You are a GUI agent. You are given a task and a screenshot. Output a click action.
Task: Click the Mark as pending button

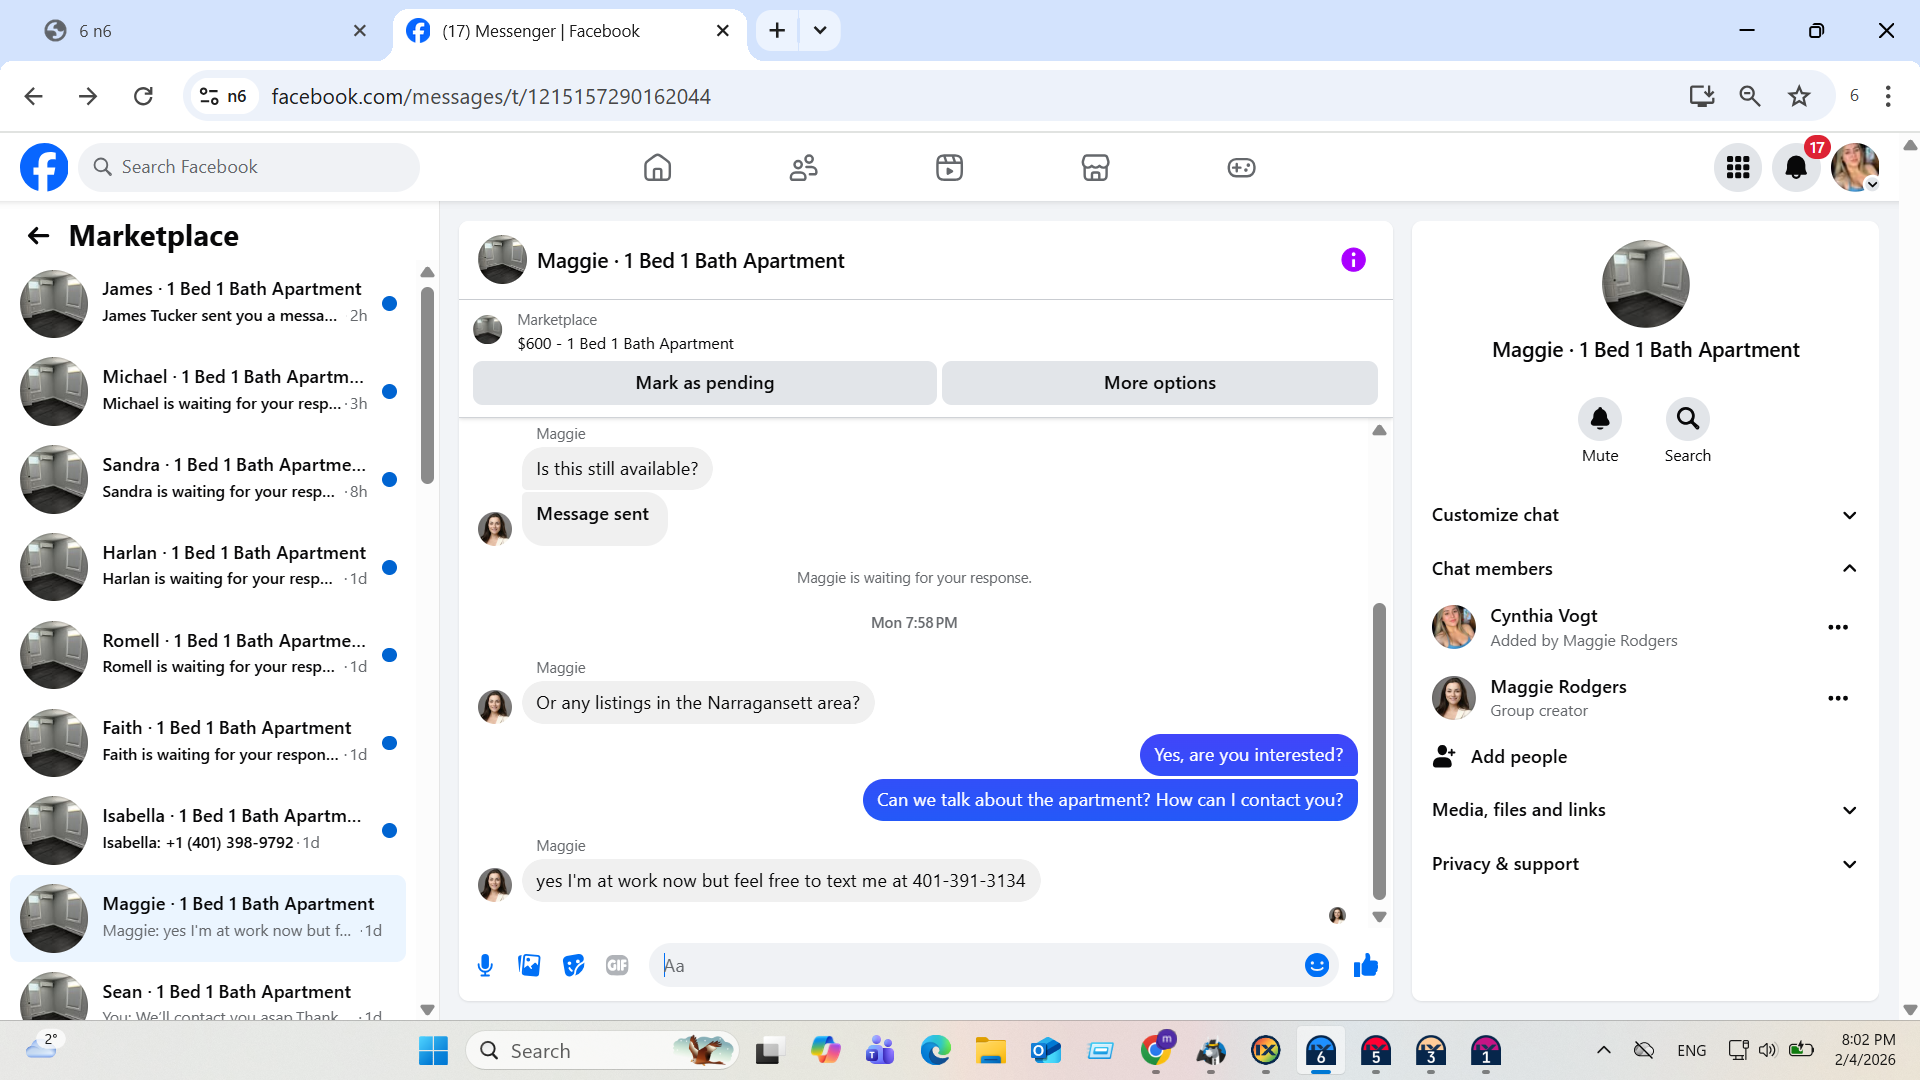[704, 383]
